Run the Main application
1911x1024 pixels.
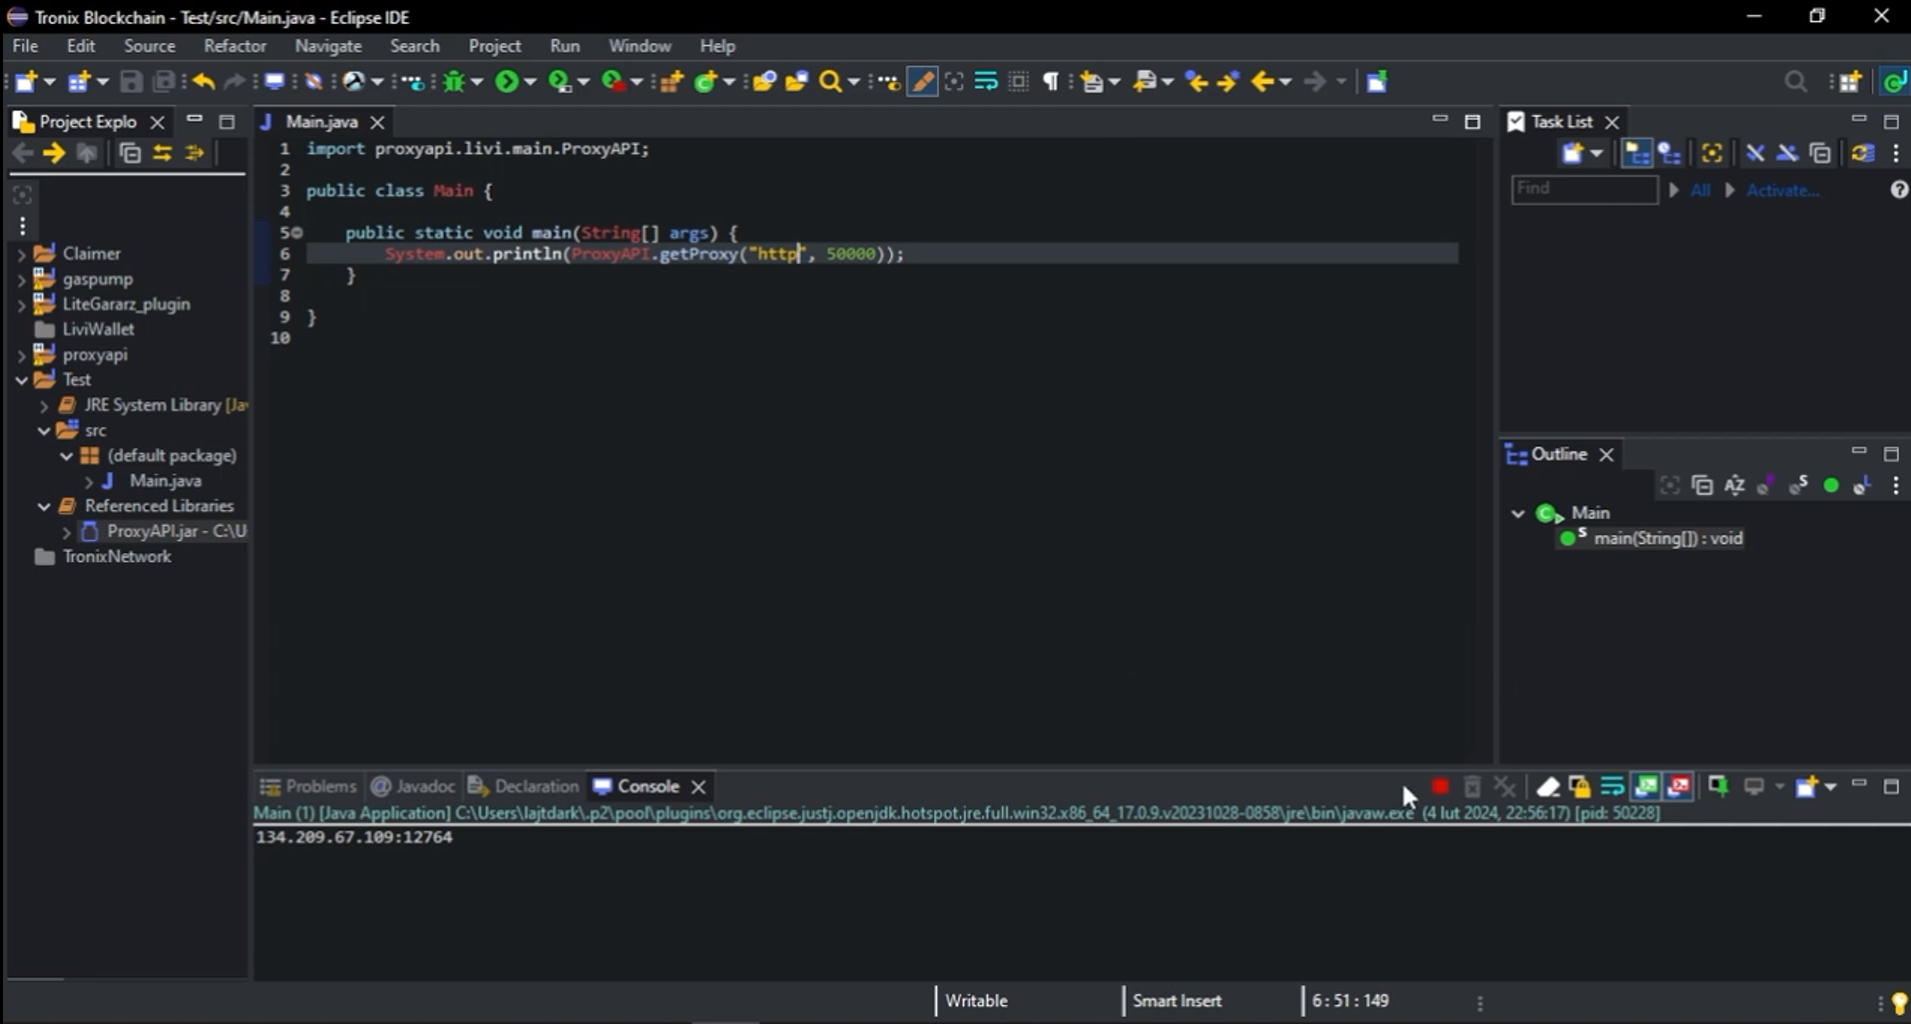[509, 81]
